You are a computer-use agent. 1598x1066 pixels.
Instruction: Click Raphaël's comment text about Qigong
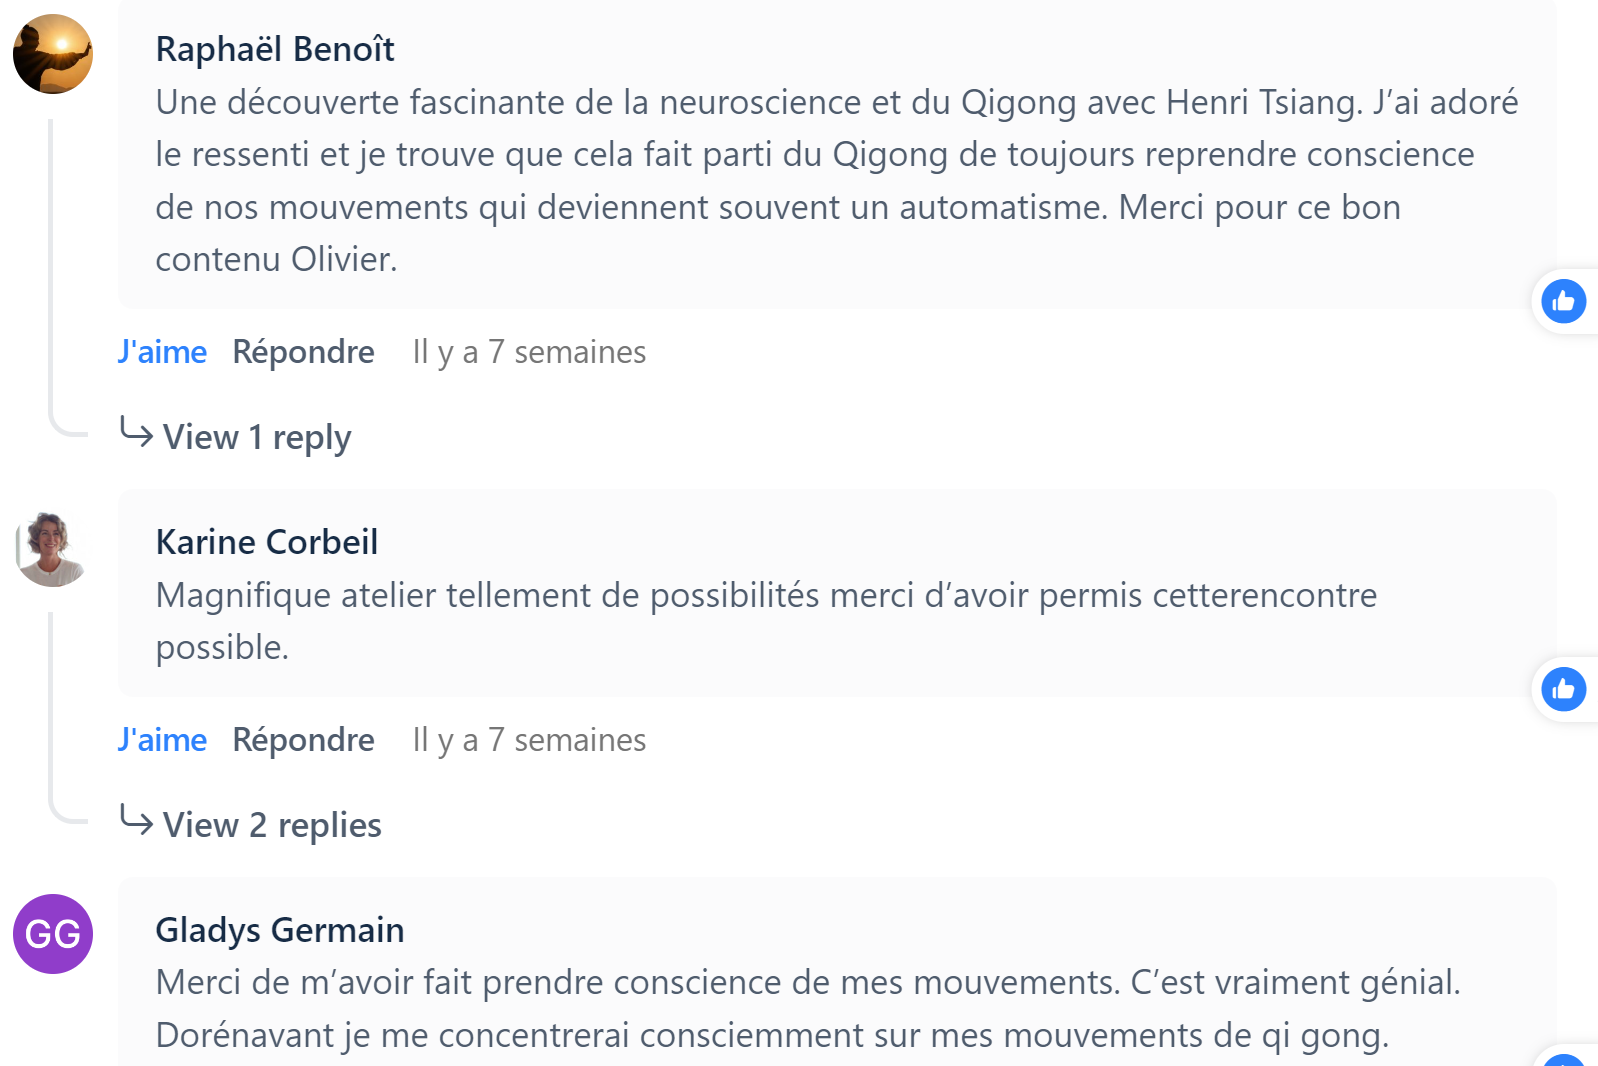[836, 180]
